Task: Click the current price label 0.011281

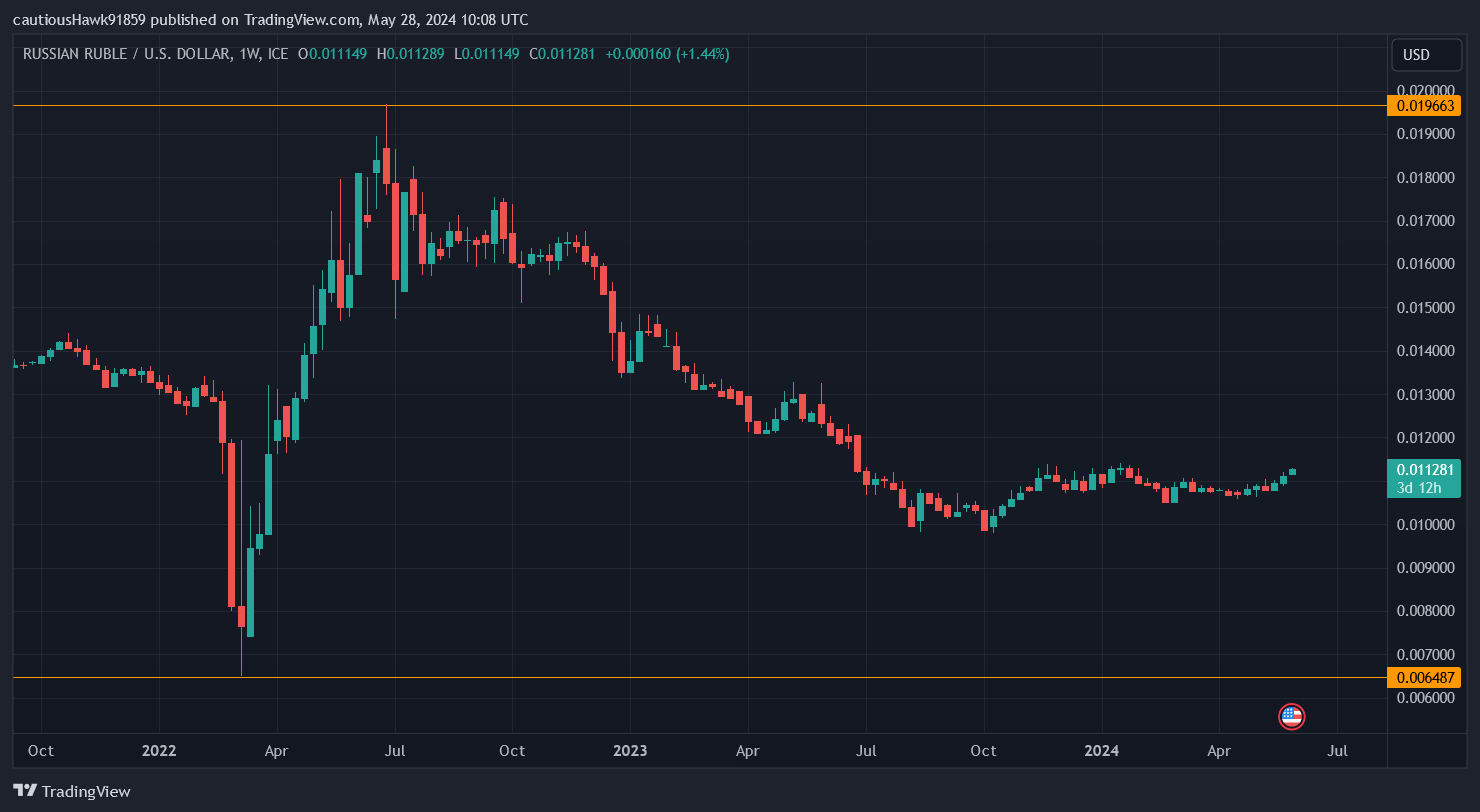Action: [x=1425, y=470]
